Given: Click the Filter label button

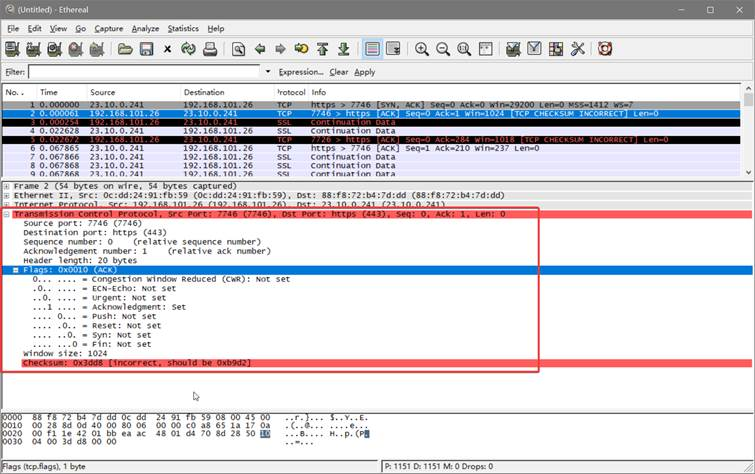Looking at the screenshot, I should (x=15, y=72).
